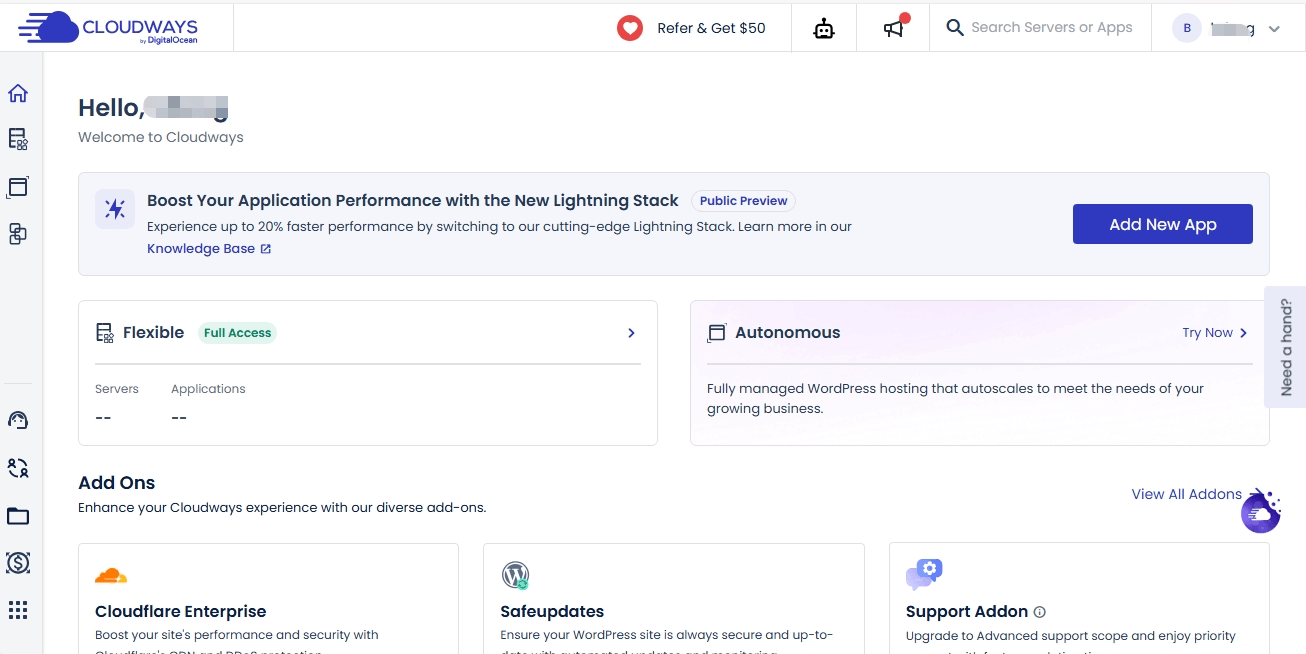This screenshot has height=654, width=1306.
Task: Click the Autonomous card window icon
Action: (x=716, y=333)
